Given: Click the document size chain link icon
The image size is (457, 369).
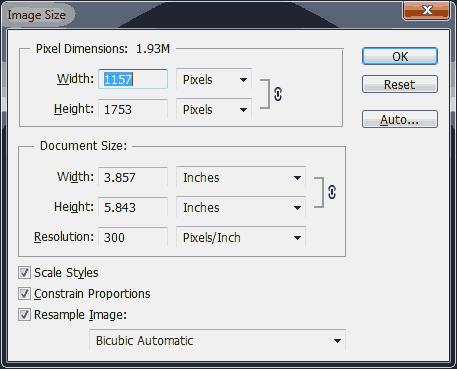Looking at the screenshot, I should [x=332, y=192].
